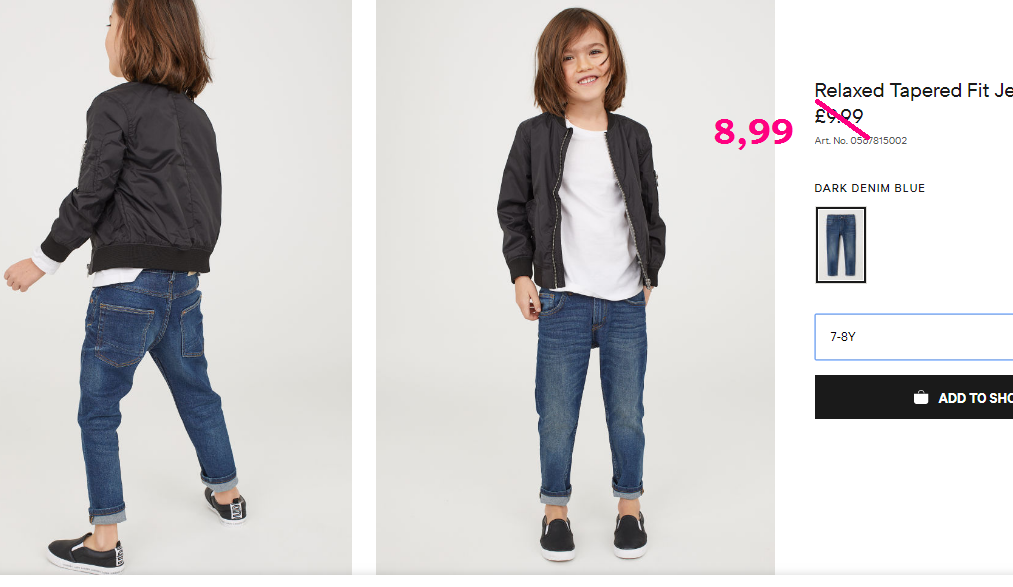Open the back-view product photo on left
This screenshot has width=1013, height=587.
(176, 287)
